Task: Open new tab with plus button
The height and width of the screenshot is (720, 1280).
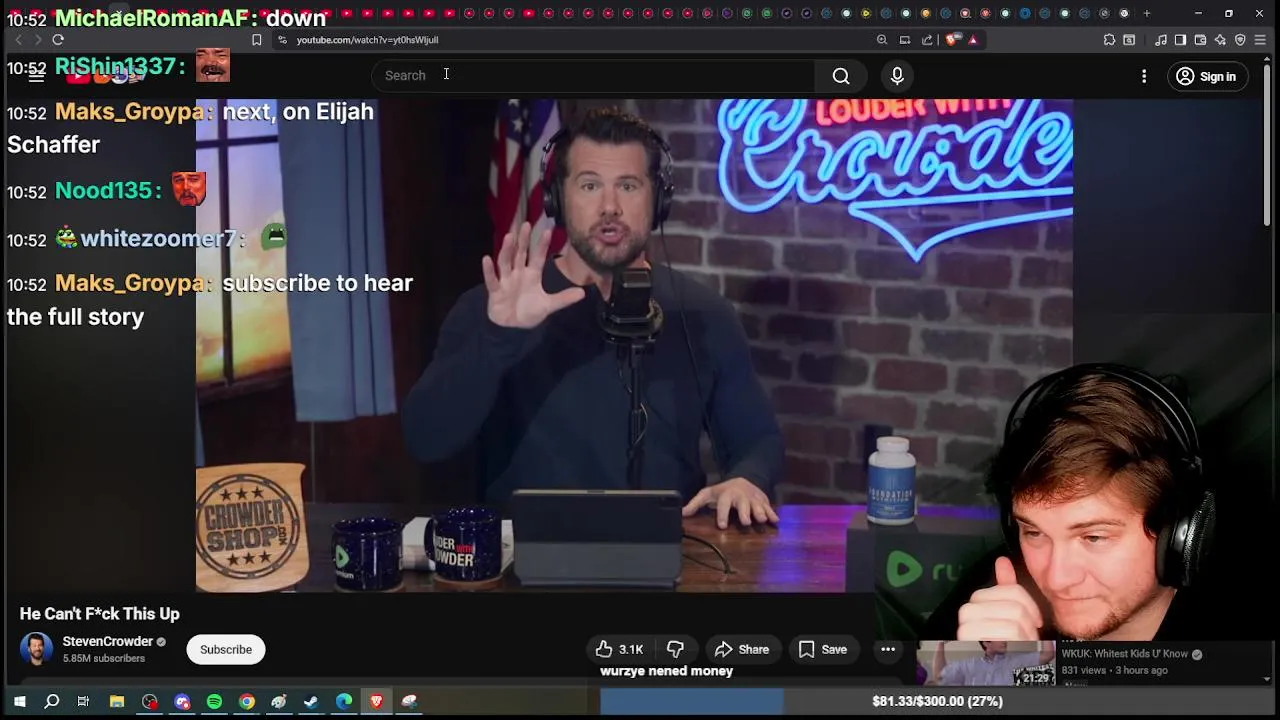Action: click(x=1146, y=13)
